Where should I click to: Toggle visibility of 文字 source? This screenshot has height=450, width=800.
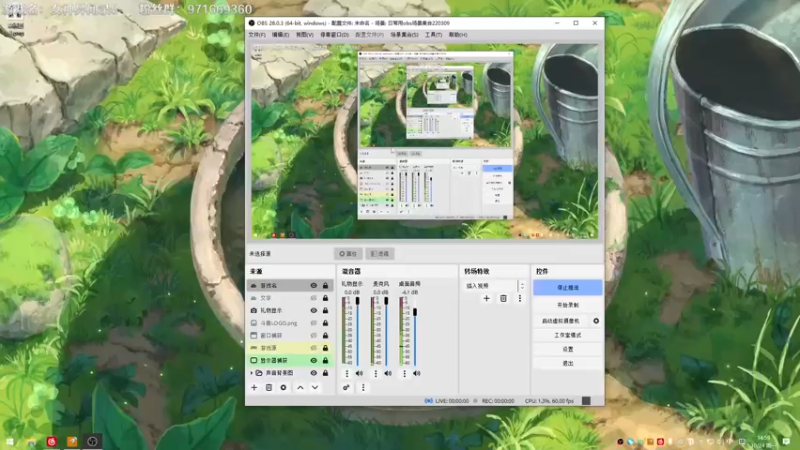click(313, 298)
